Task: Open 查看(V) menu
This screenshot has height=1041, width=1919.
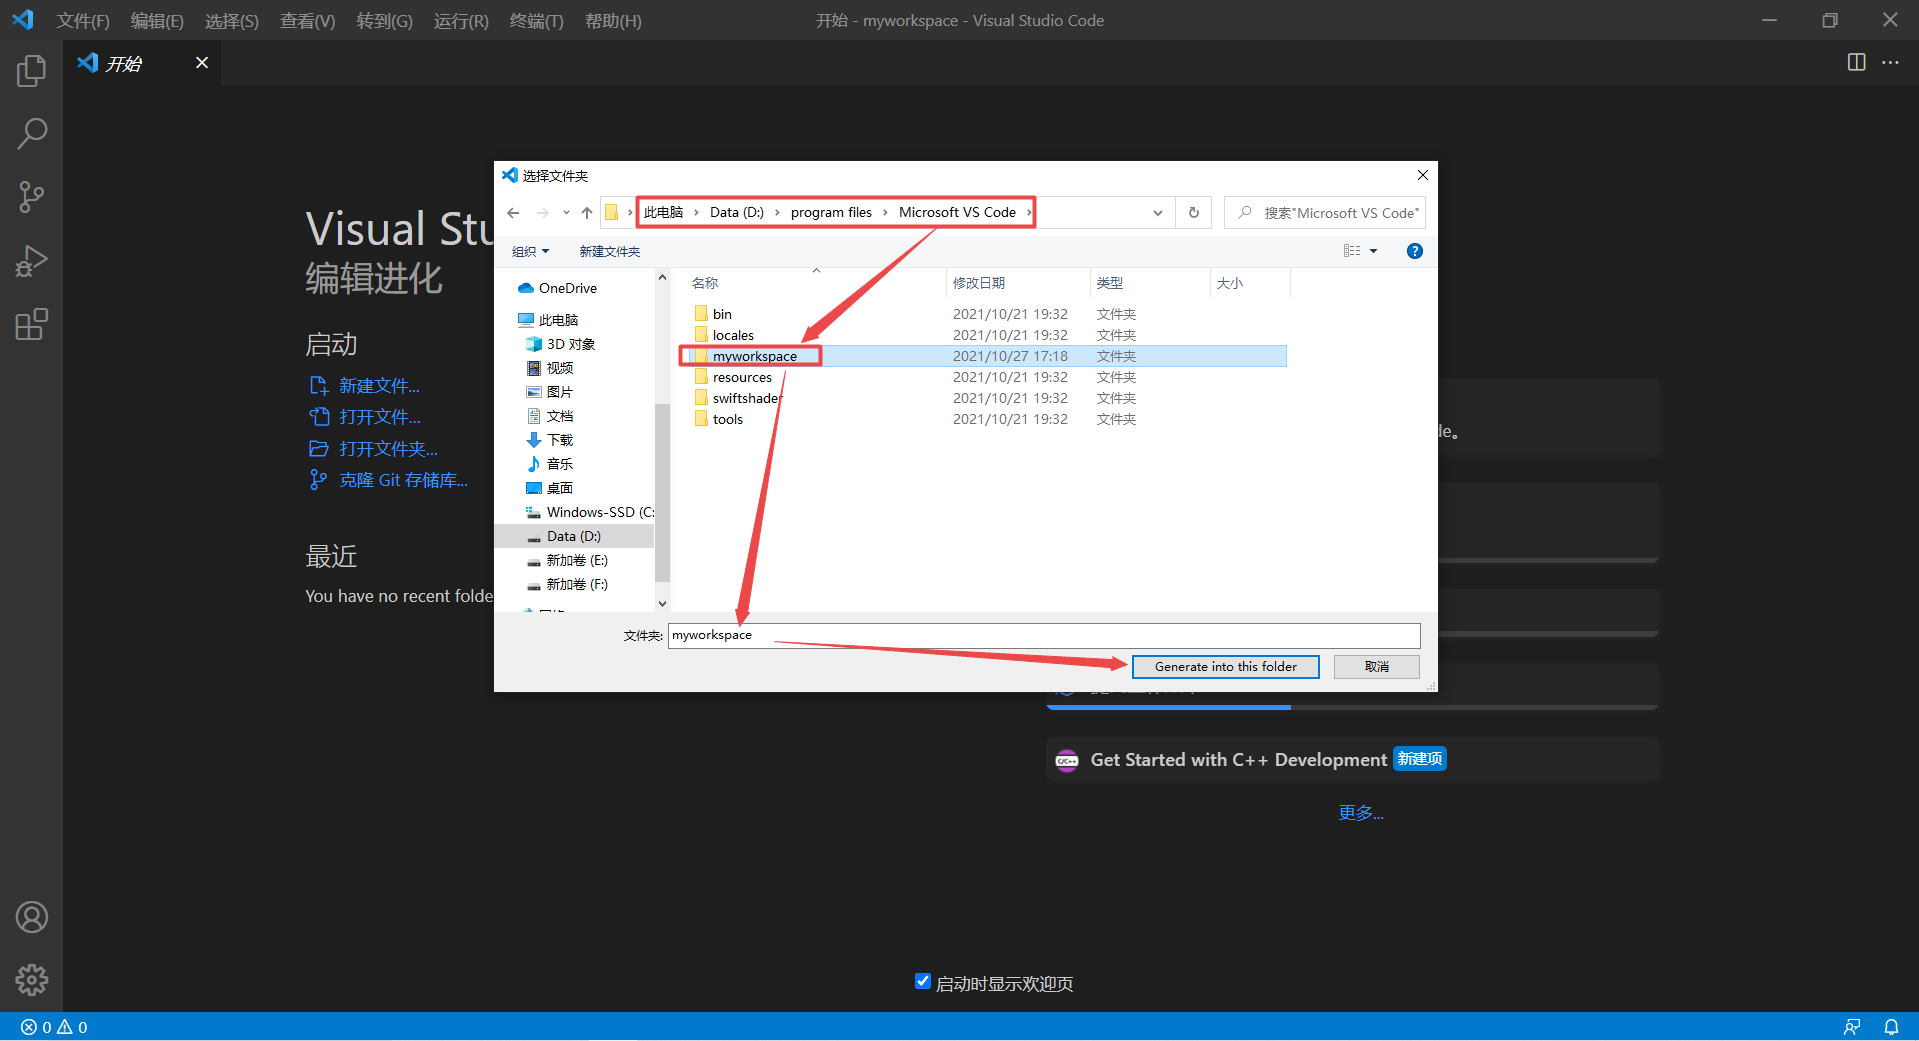Action: click(307, 21)
